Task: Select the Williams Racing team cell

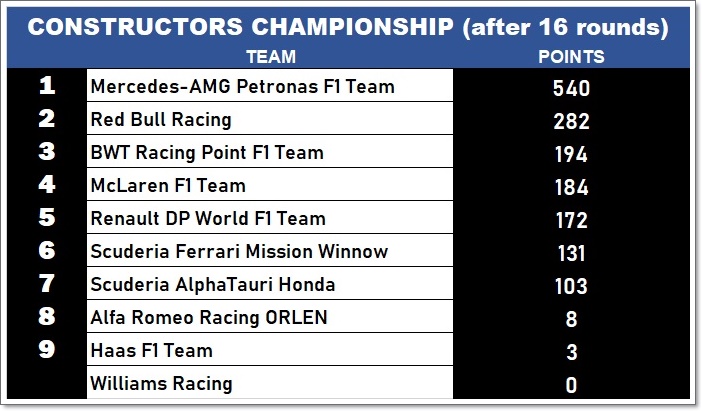Action: pos(270,382)
